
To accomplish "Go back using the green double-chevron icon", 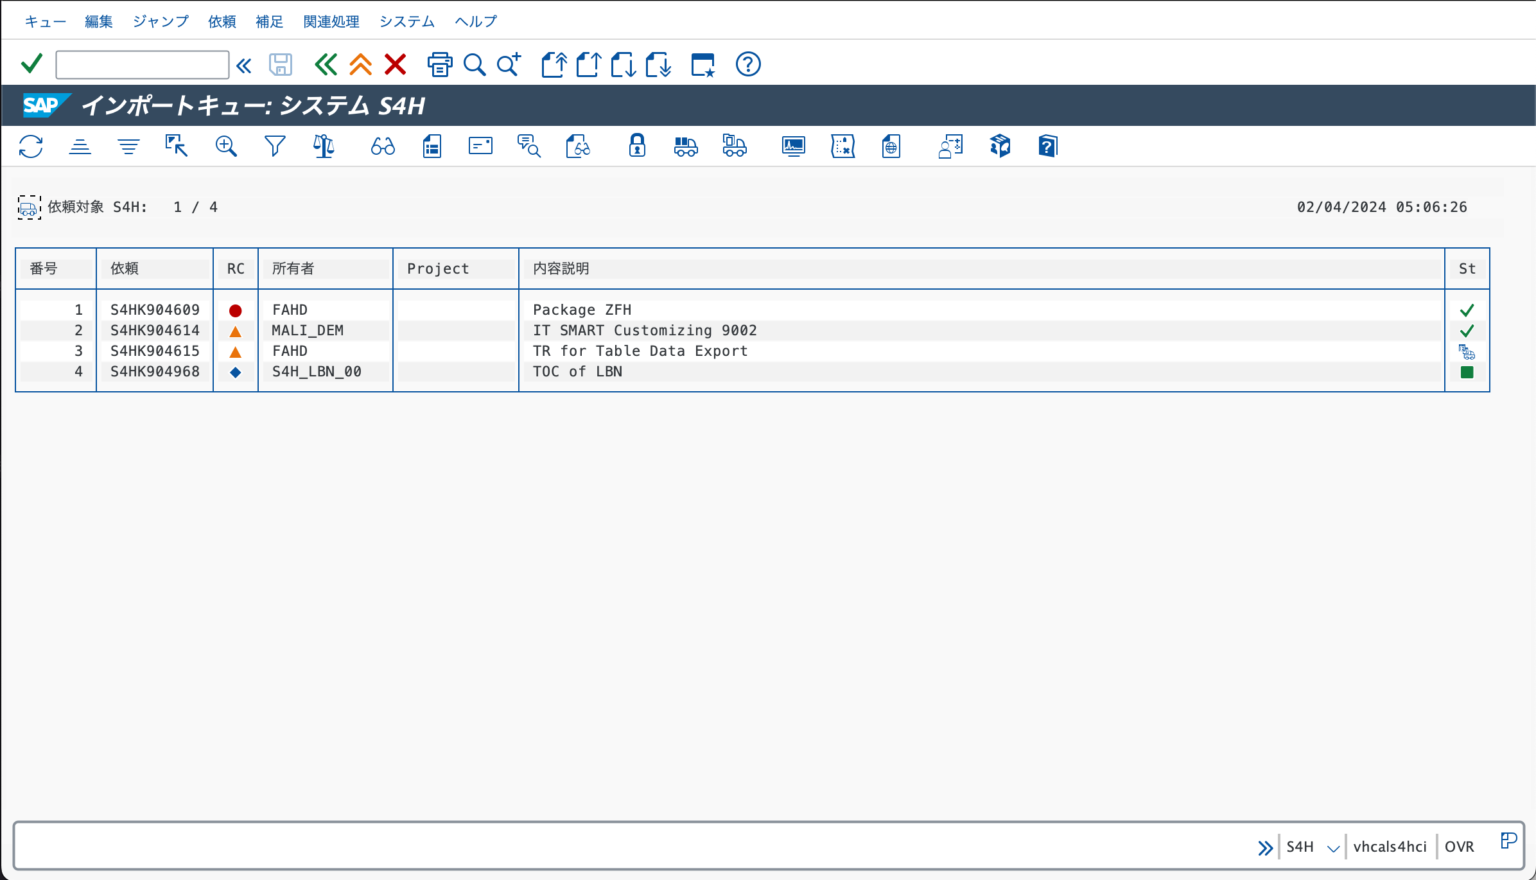I will point(325,64).
